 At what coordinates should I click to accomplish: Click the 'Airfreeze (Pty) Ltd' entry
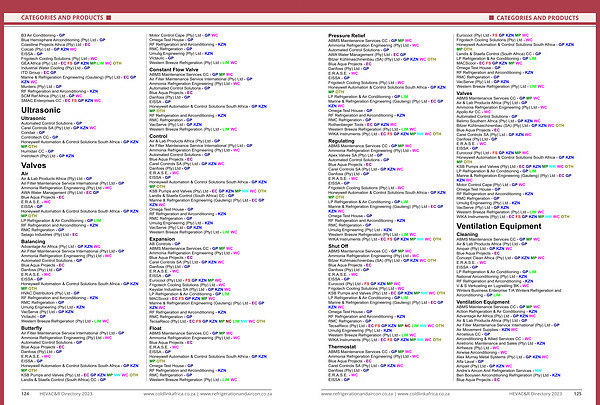[478, 348]
